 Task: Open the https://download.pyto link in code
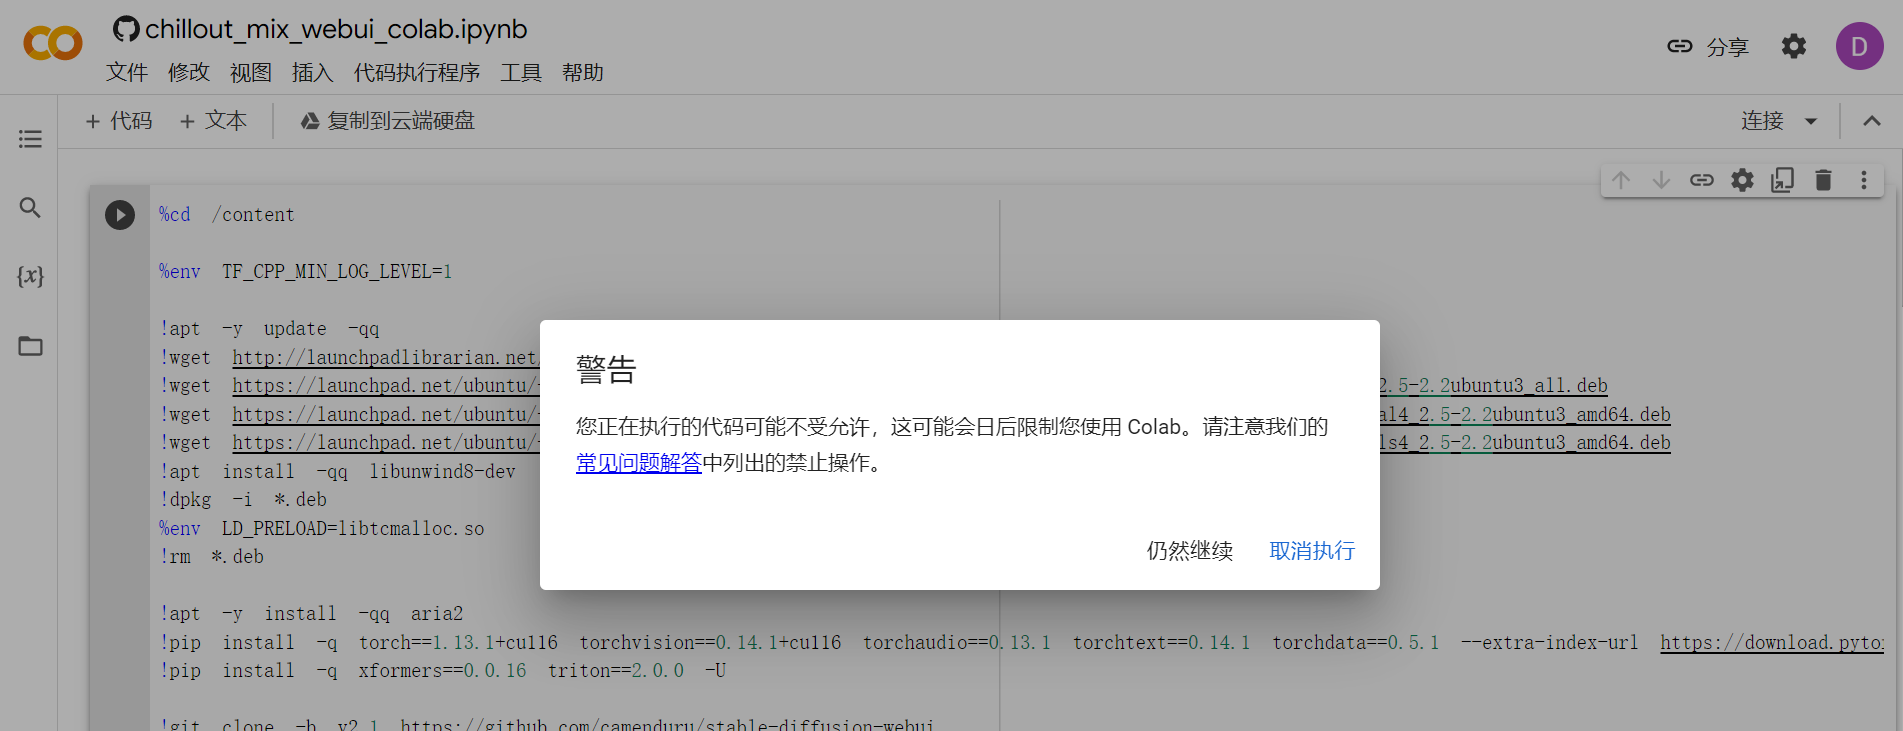point(1772,643)
